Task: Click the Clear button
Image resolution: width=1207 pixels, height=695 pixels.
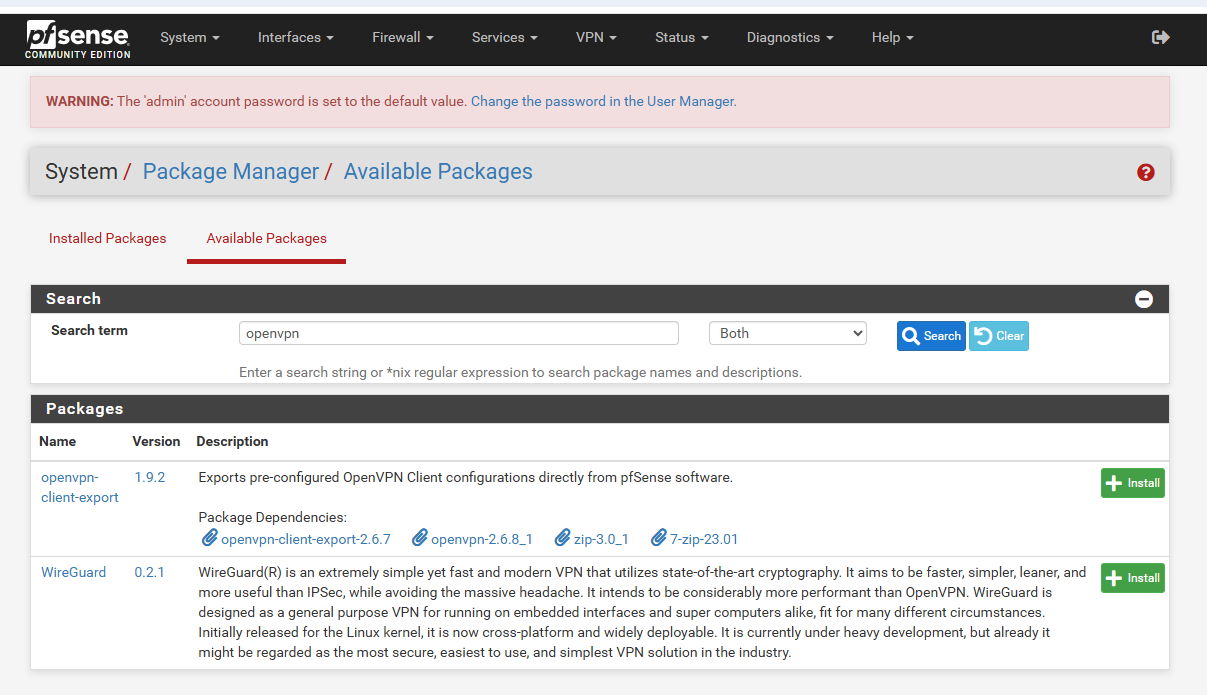Action: pyautogui.click(x=999, y=336)
